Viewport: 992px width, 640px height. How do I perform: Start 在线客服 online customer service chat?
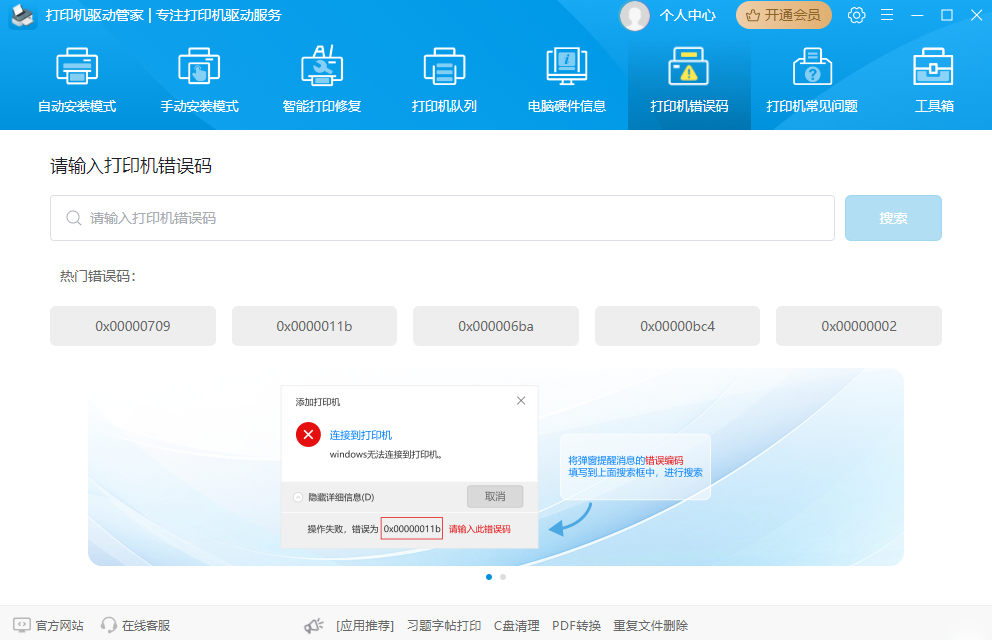137,624
